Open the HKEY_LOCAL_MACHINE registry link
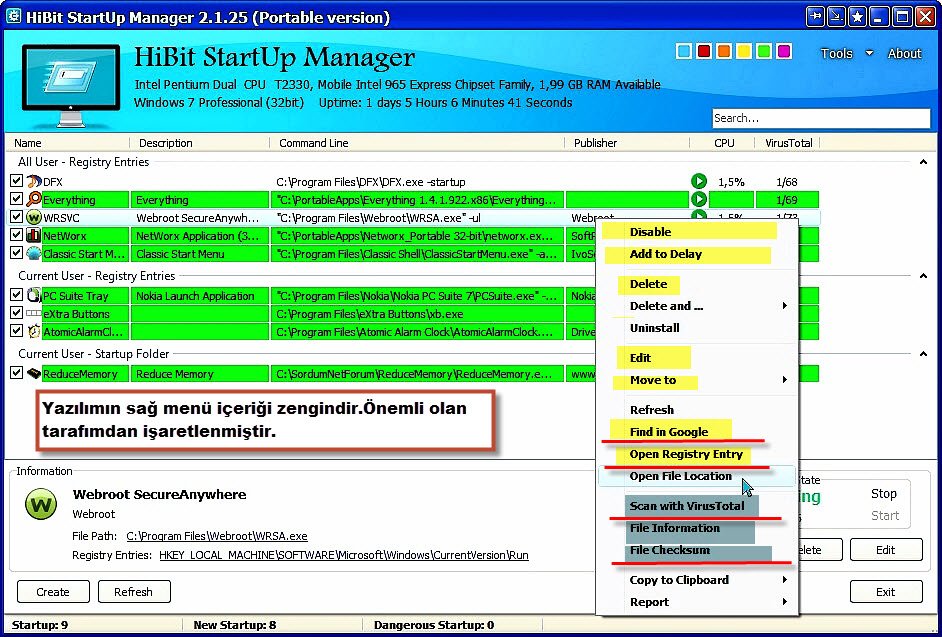This screenshot has height=637, width=942. [x=344, y=555]
